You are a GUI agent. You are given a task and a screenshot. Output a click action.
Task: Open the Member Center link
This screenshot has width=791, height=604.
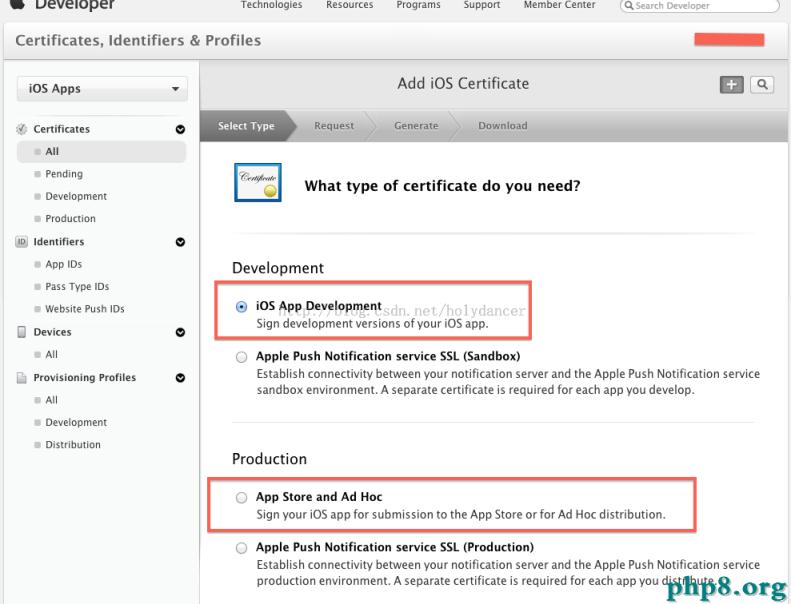click(x=559, y=5)
